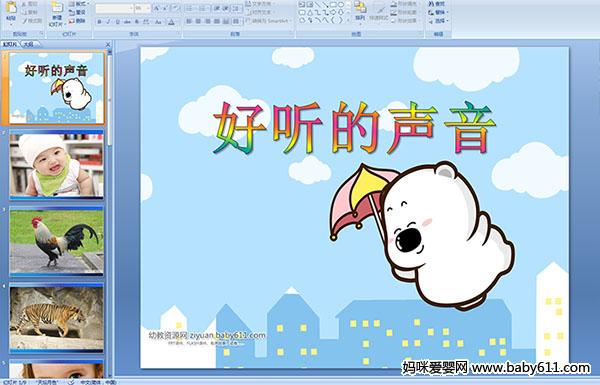Image resolution: width=600 pixels, height=385 pixels.
Task: Click the font color A icon
Action: [x=171, y=22]
